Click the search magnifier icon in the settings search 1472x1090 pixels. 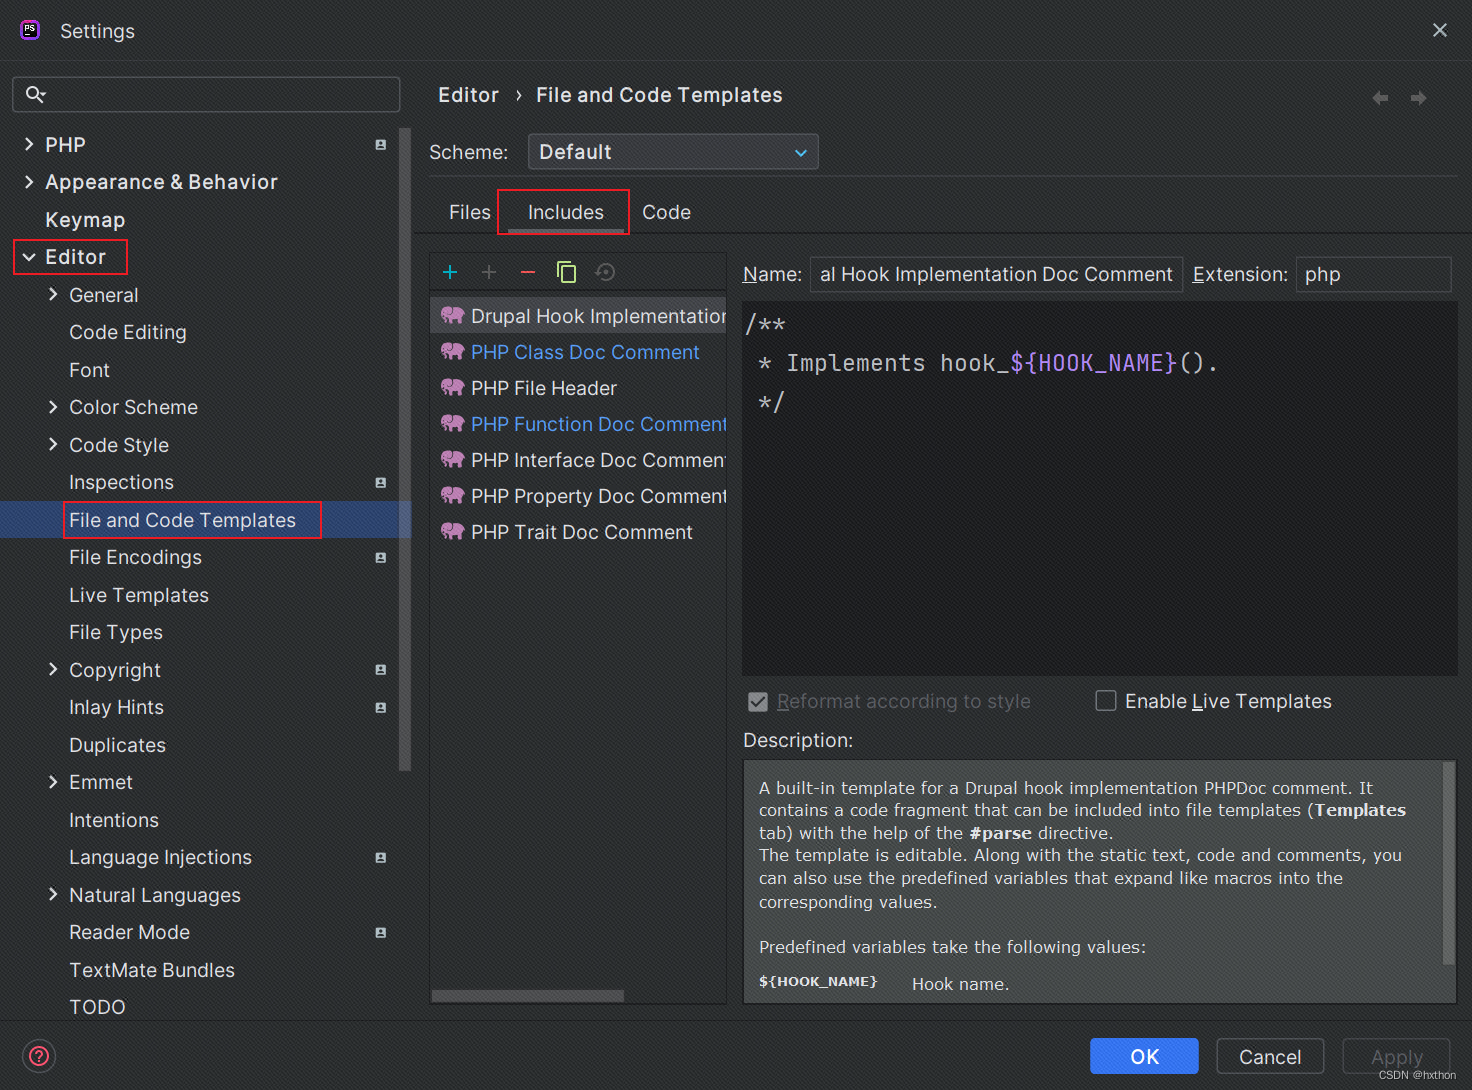tap(35, 94)
